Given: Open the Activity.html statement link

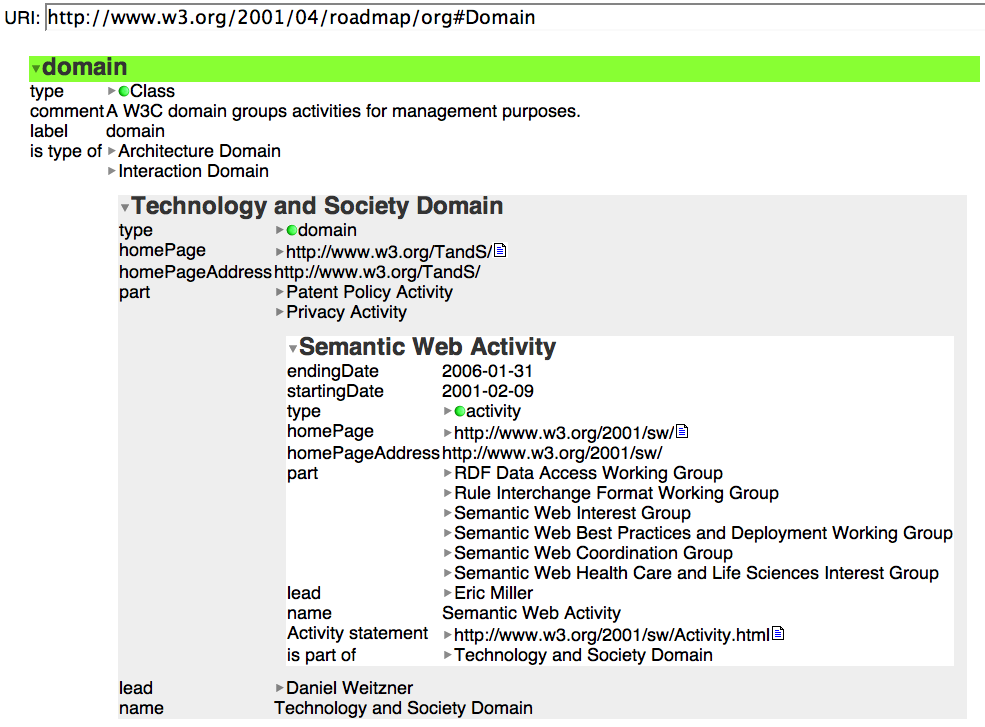Looking at the screenshot, I should (x=610, y=635).
